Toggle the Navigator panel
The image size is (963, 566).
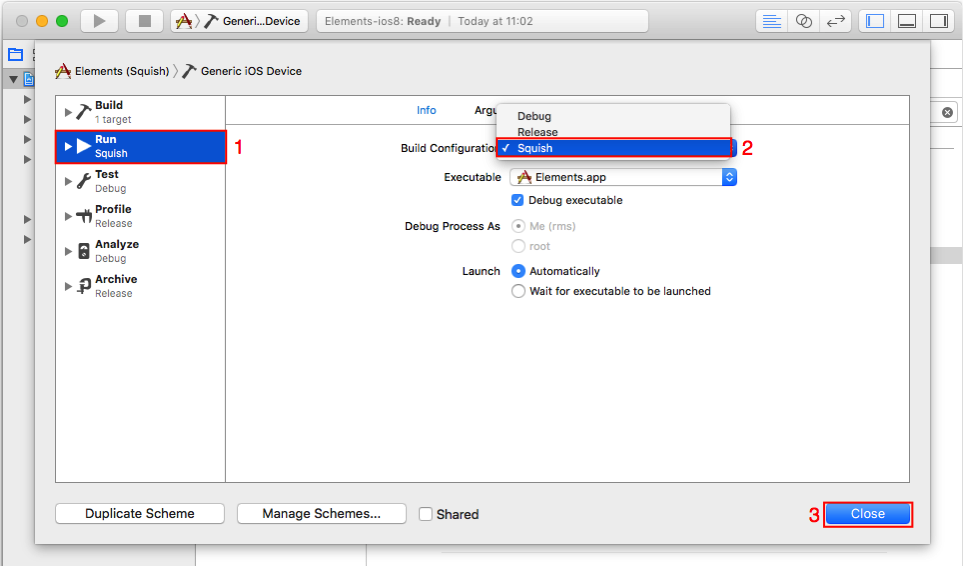(875, 21)
